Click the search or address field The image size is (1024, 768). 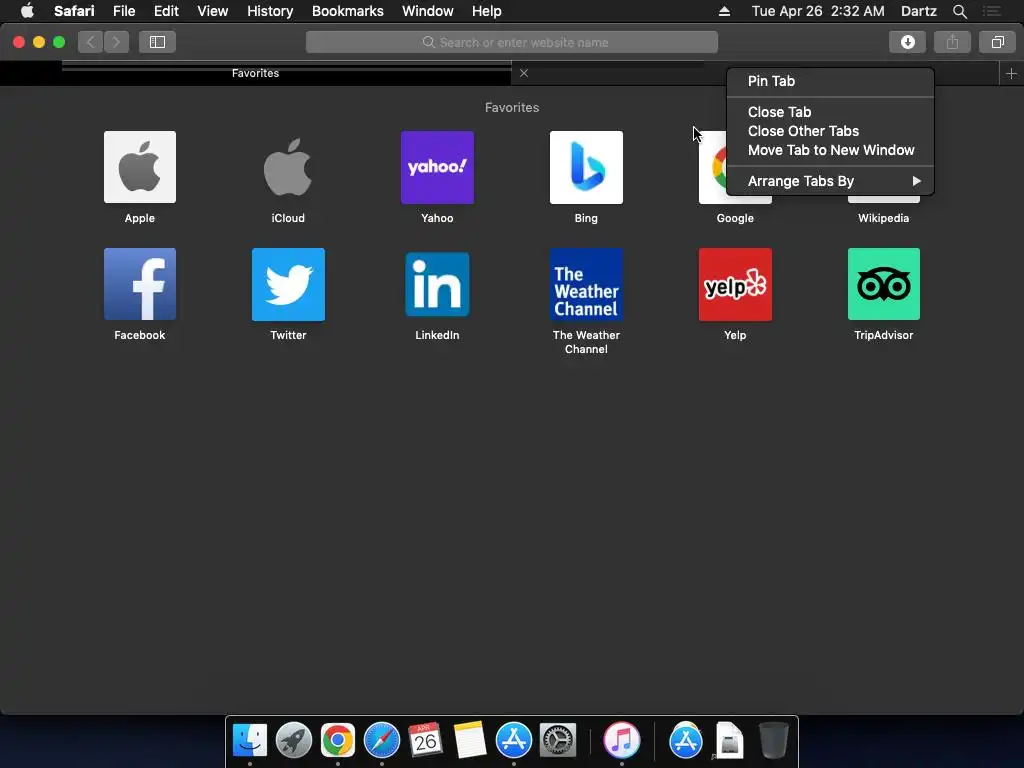coord(512,42)
